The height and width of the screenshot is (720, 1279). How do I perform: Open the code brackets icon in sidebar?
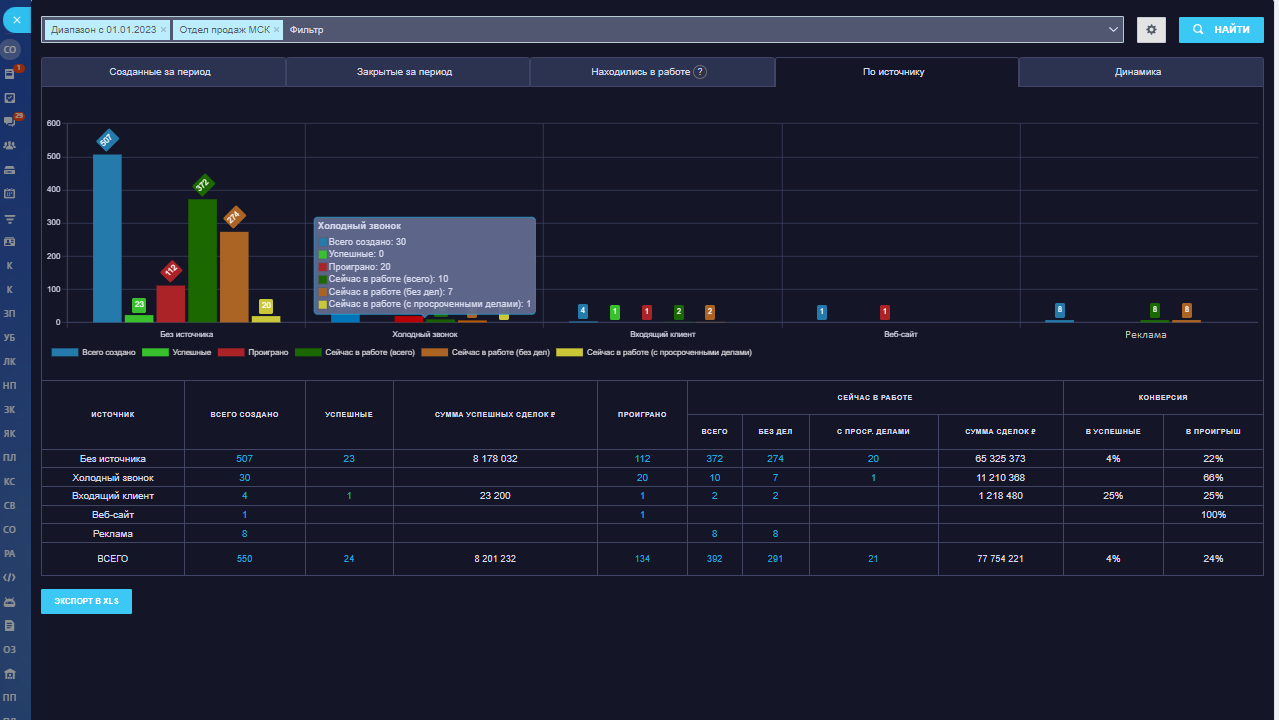tap(10, 577)
